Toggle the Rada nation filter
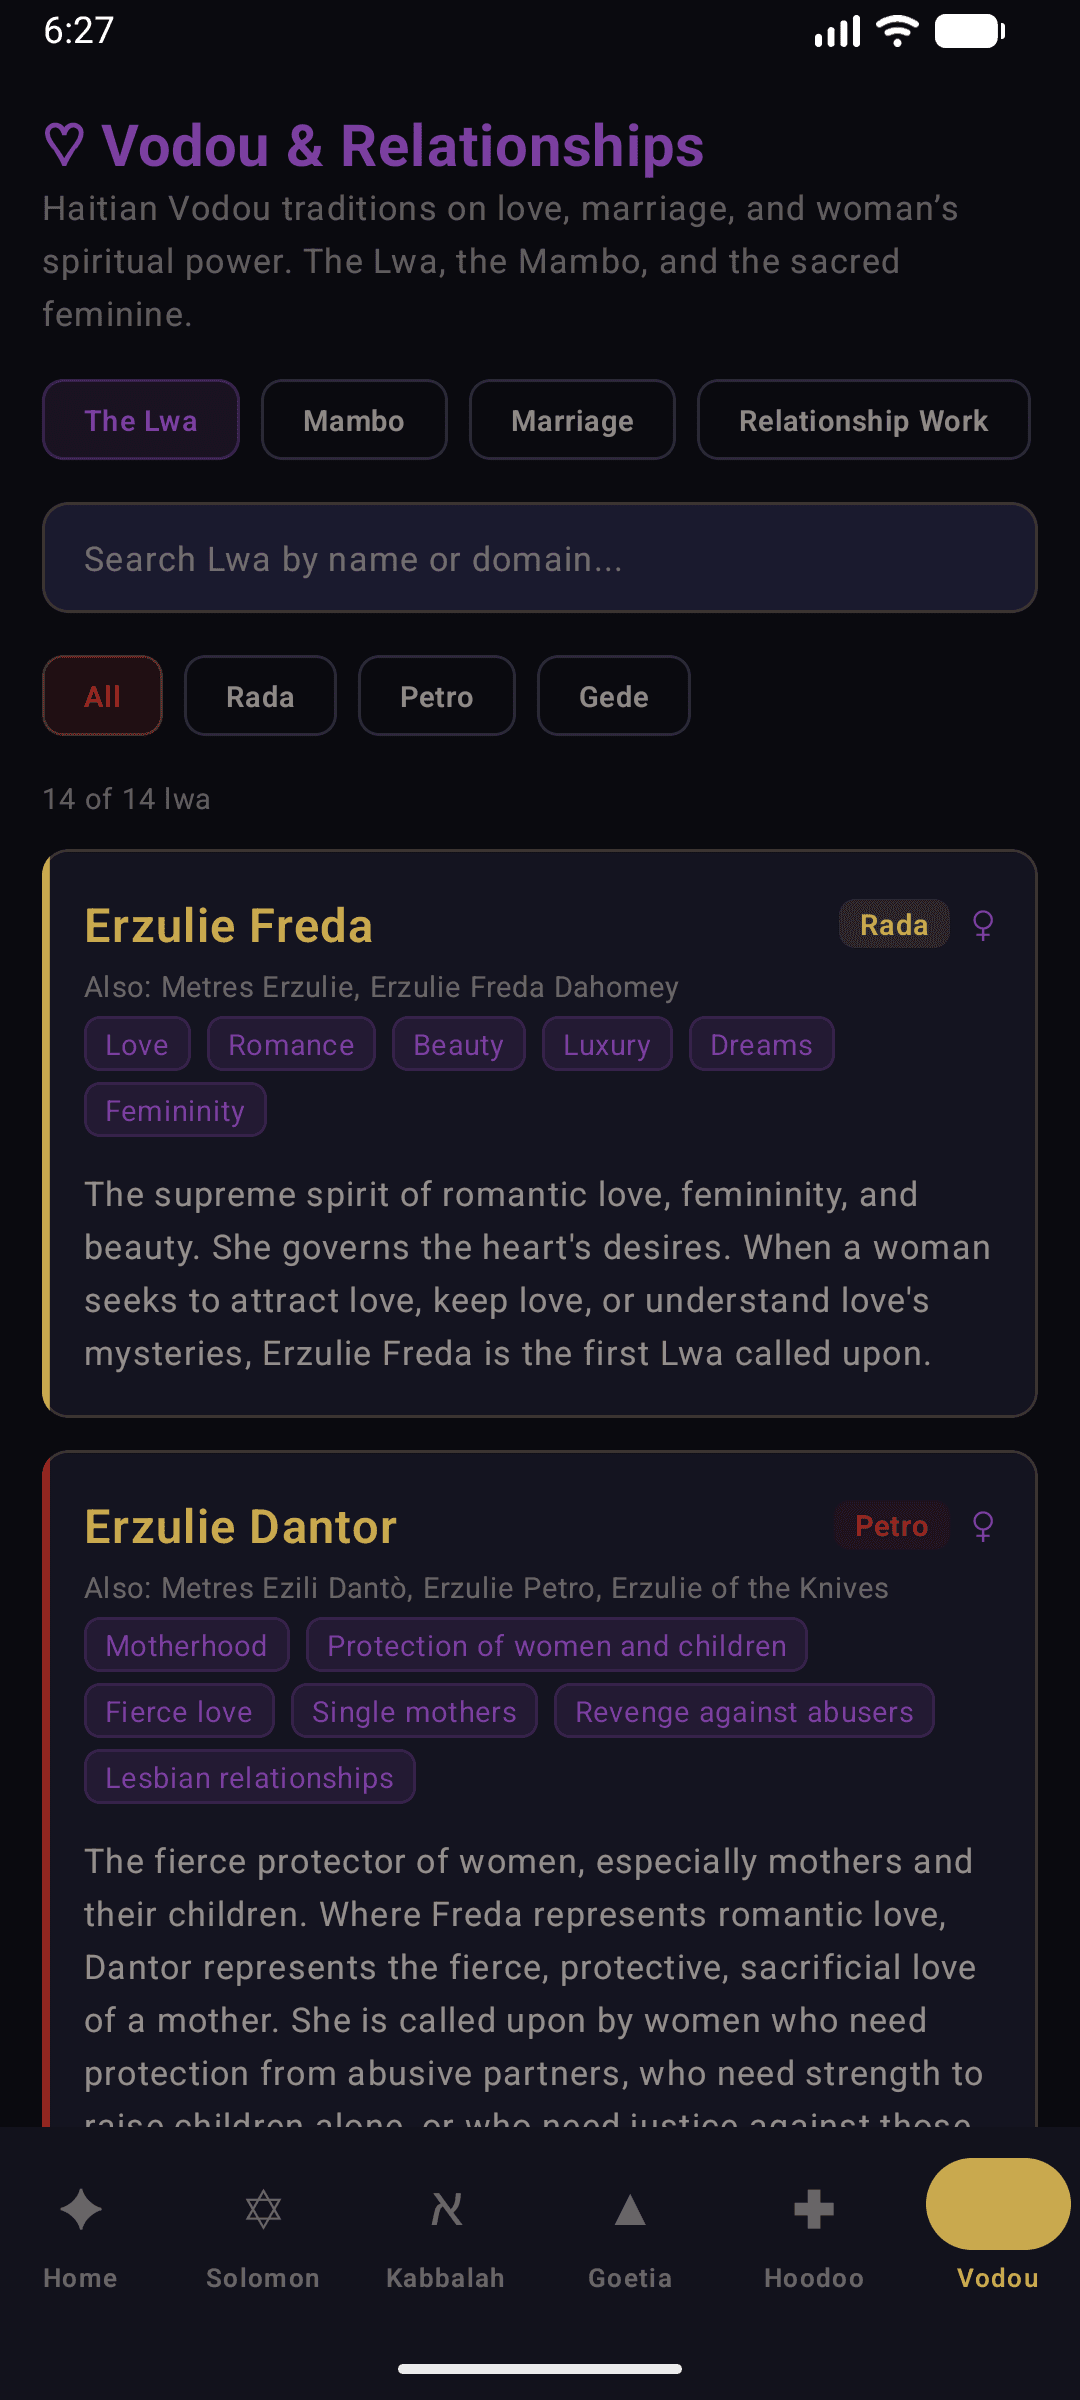This screenshot has height=2400, width=1080. pos(260,696)
